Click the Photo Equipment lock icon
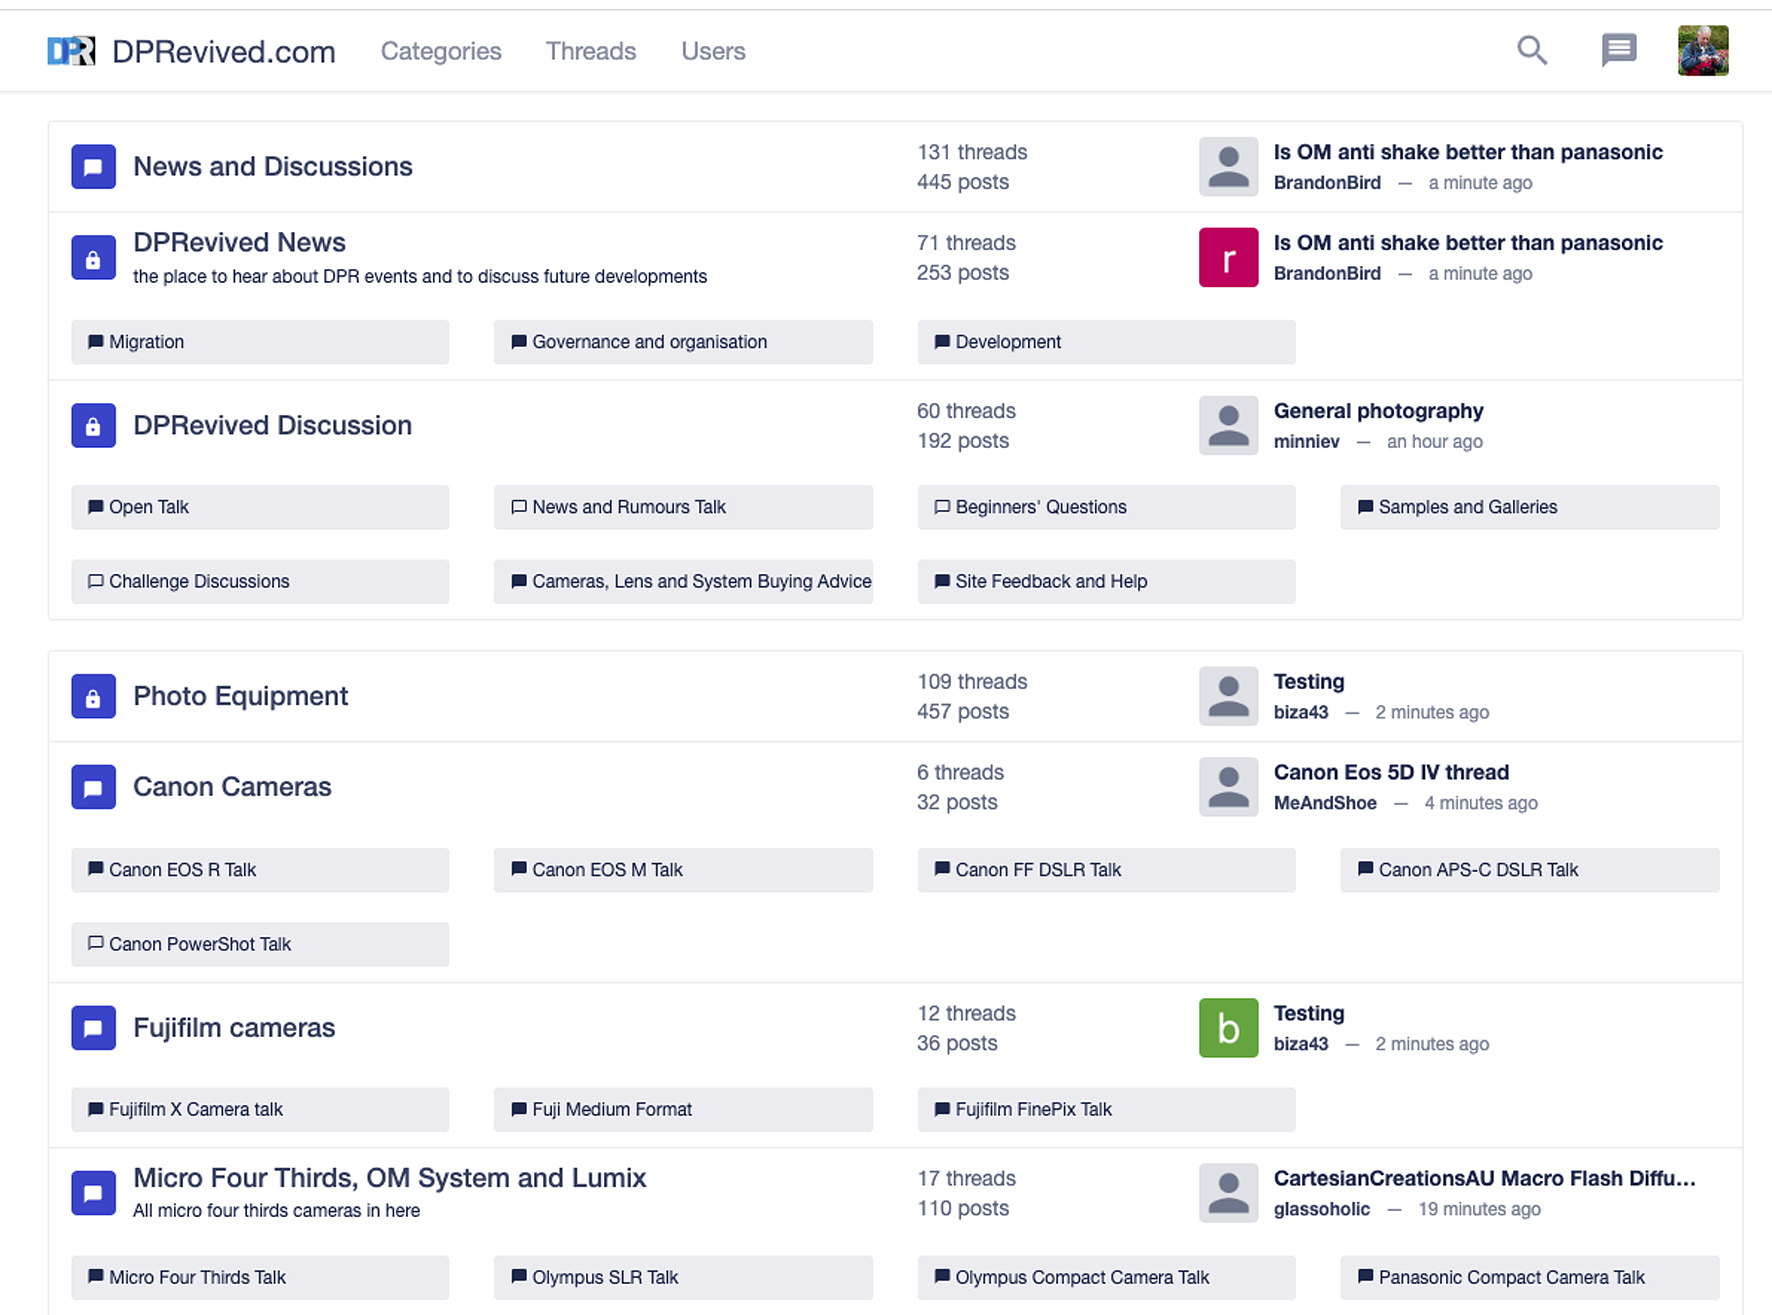Image resolution: width=1772 pixels, height=1315 pixels. [x=93, y=696]
